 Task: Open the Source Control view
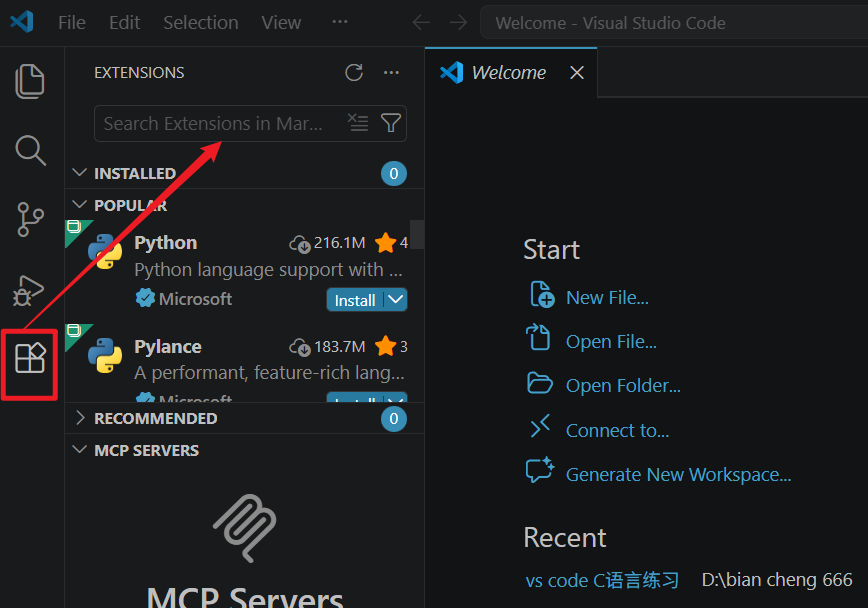click(30, 219)
